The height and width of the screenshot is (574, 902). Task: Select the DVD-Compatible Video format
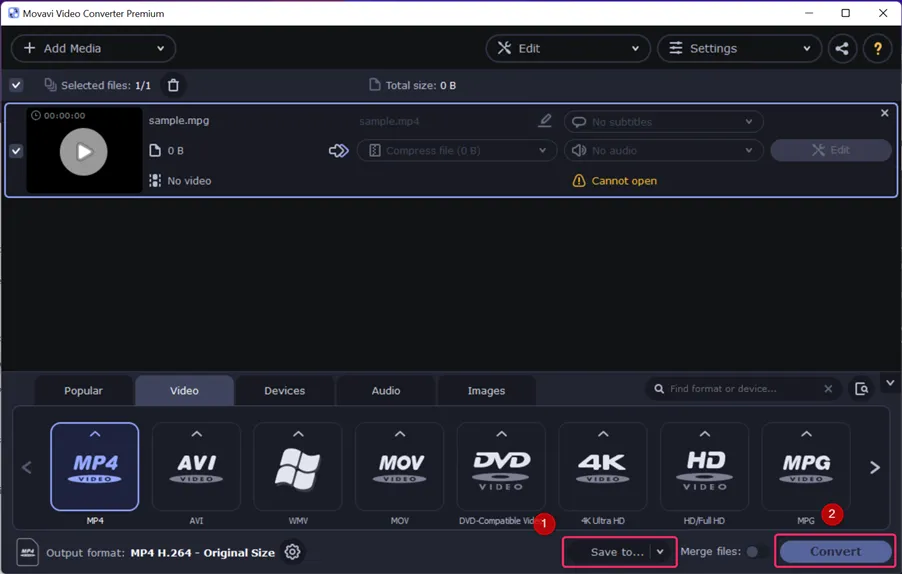[501, 466]
